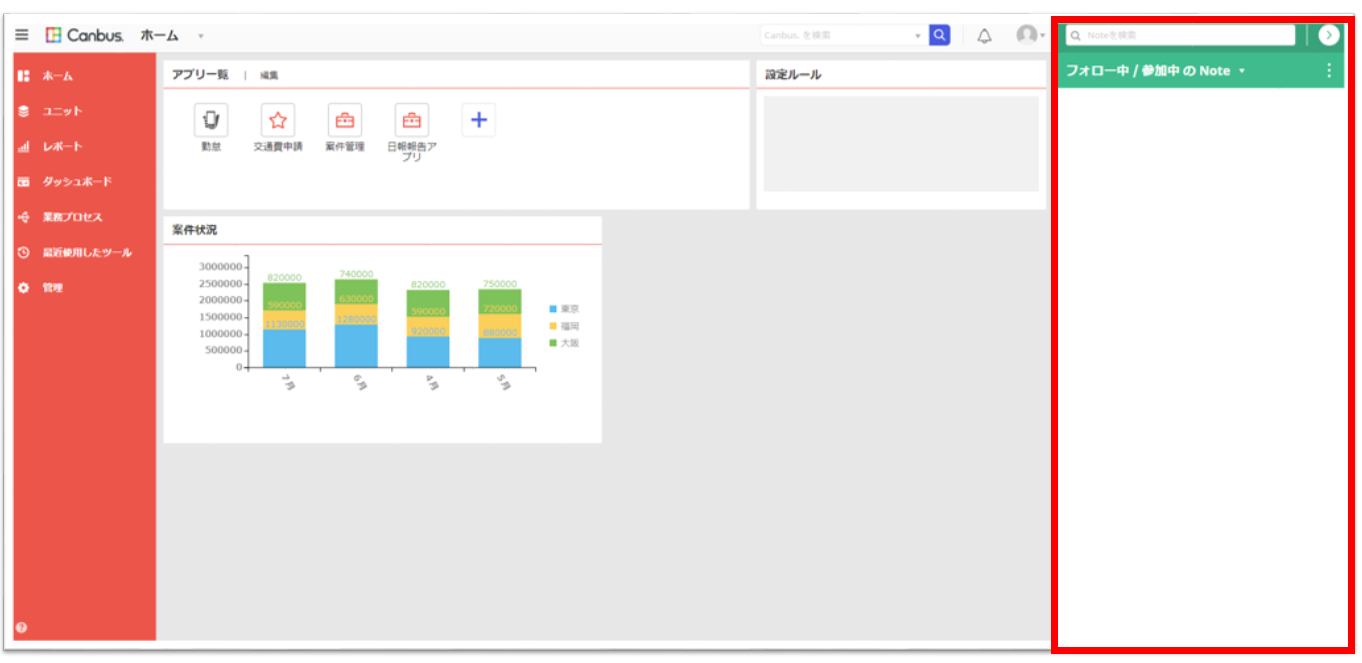Image resolution: width=1362 pixels, height=663 pixels.
Task: Open the hamburger menu icon
Action: tap(22, 35)
